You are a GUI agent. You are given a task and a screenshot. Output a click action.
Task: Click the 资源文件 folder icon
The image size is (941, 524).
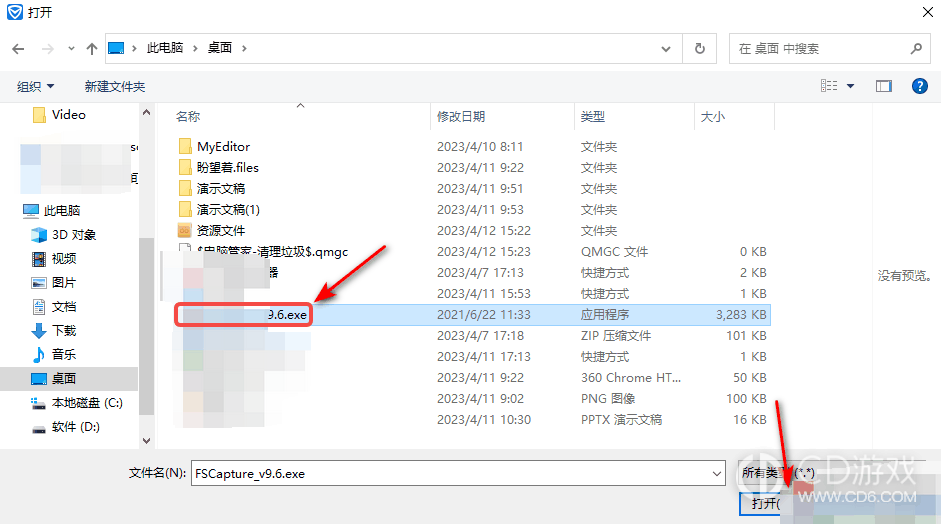[x=185, y=230]
